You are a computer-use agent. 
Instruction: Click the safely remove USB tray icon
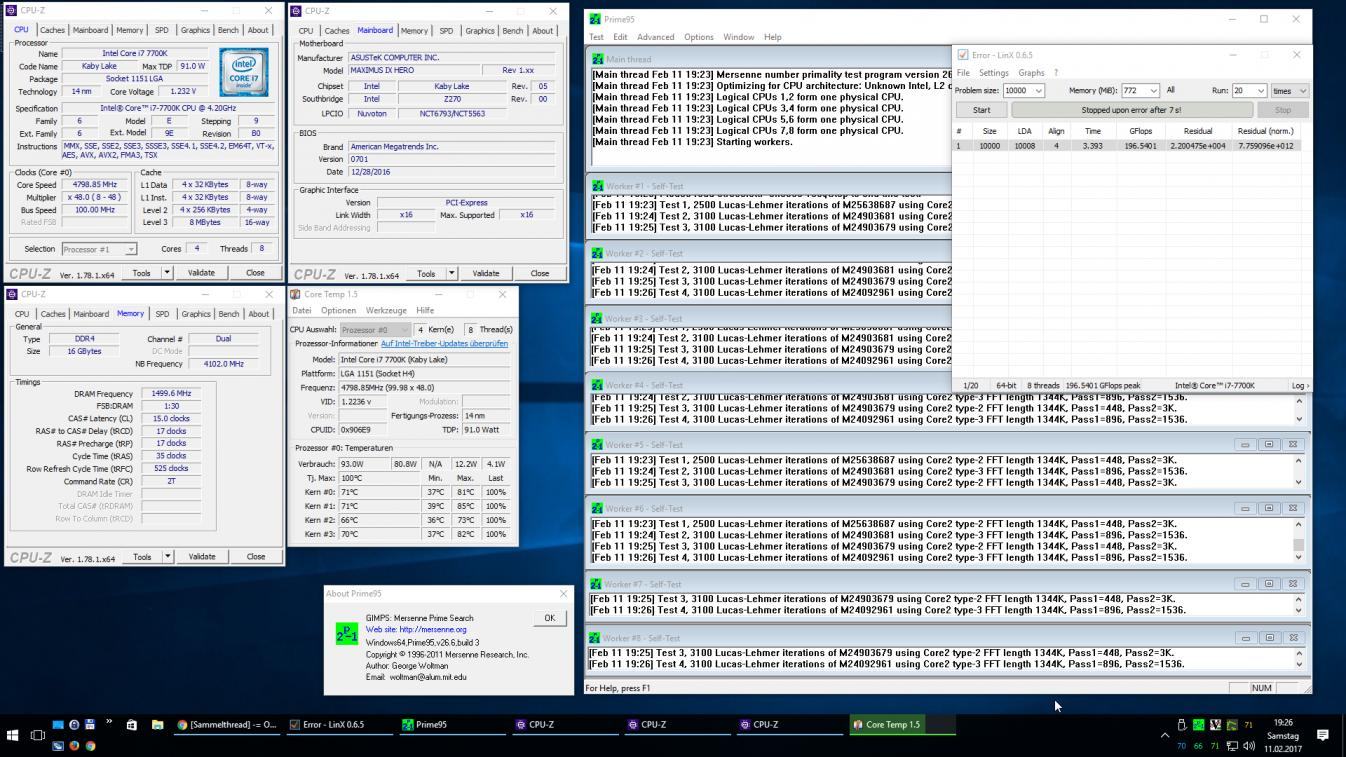[1181, 725]
